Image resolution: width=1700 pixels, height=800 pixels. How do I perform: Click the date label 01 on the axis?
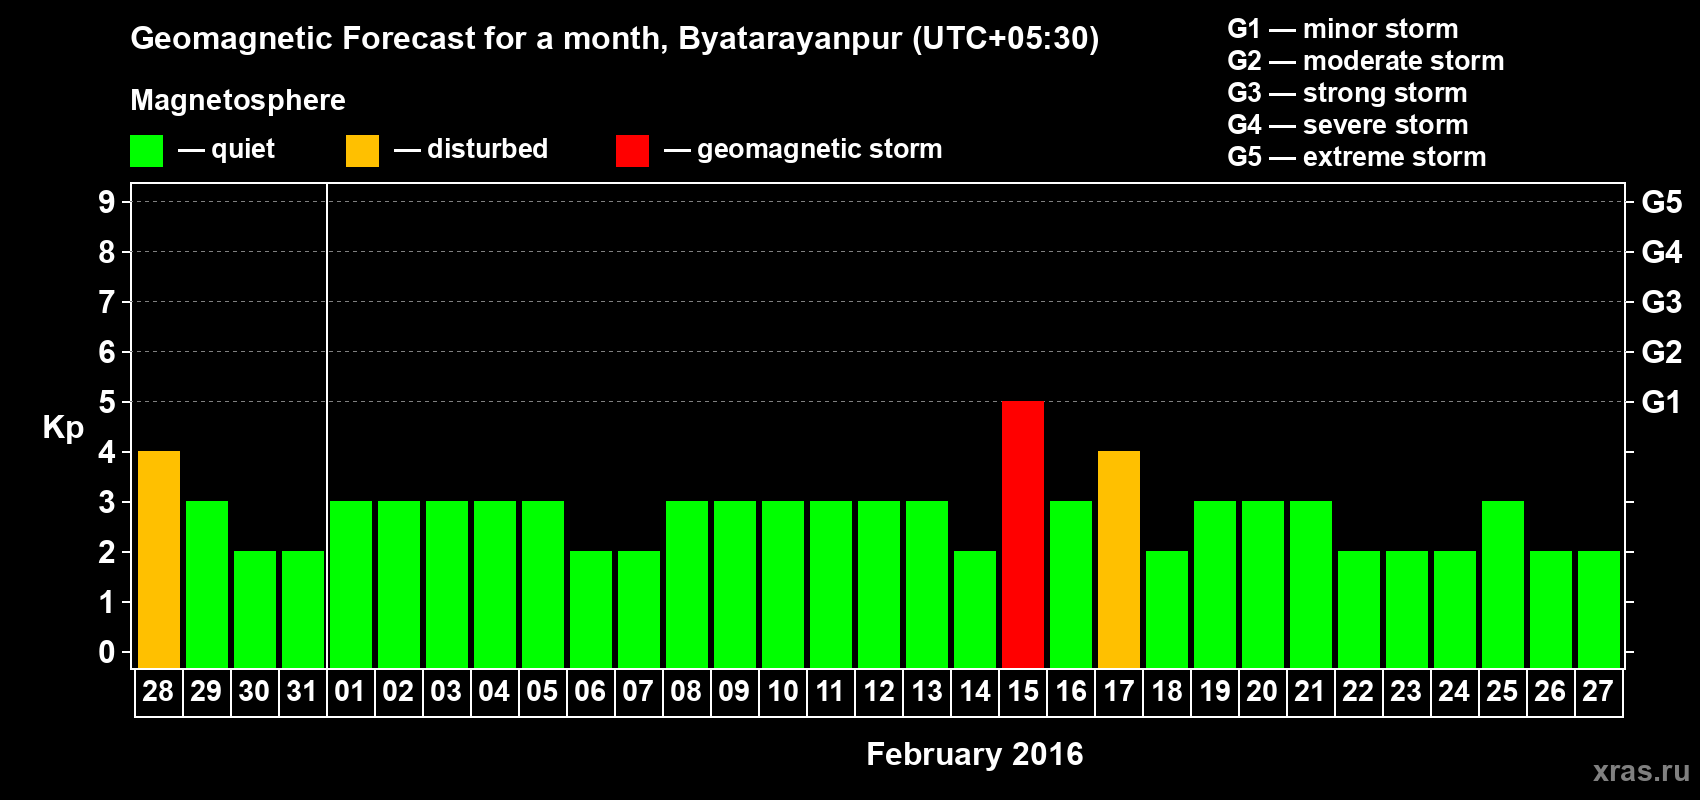pos(350,692)
